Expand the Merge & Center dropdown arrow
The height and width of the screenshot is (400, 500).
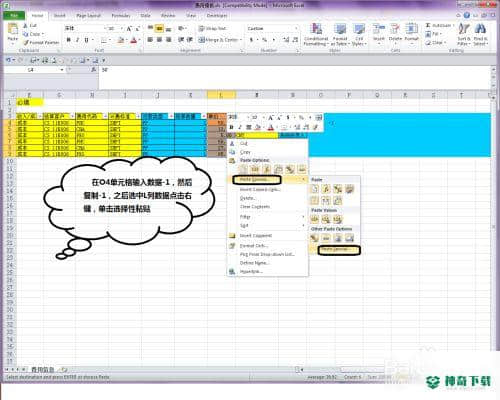241,40
